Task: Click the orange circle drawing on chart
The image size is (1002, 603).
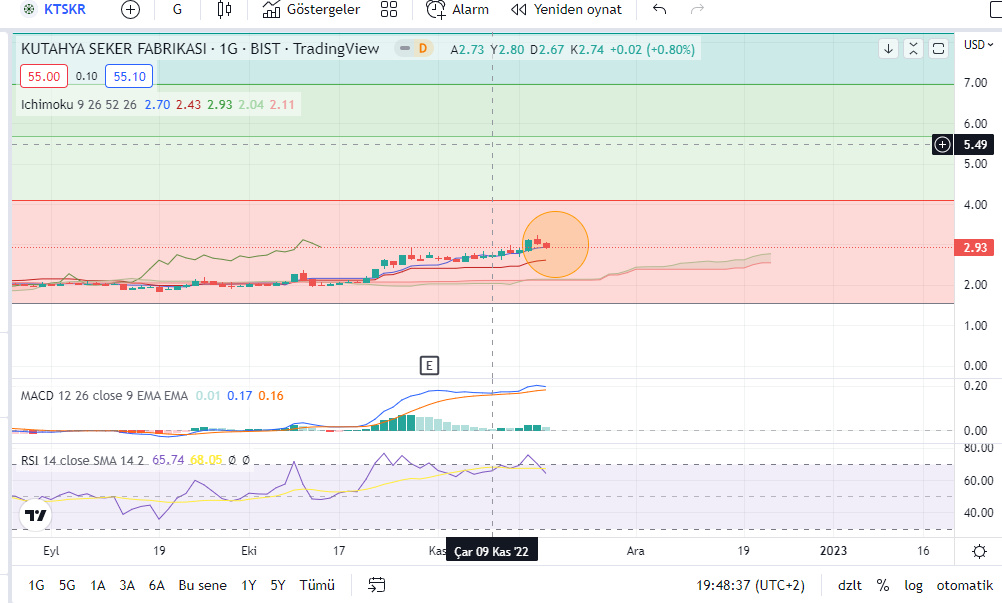Action: pyautogui.click(x=555, y=245)
